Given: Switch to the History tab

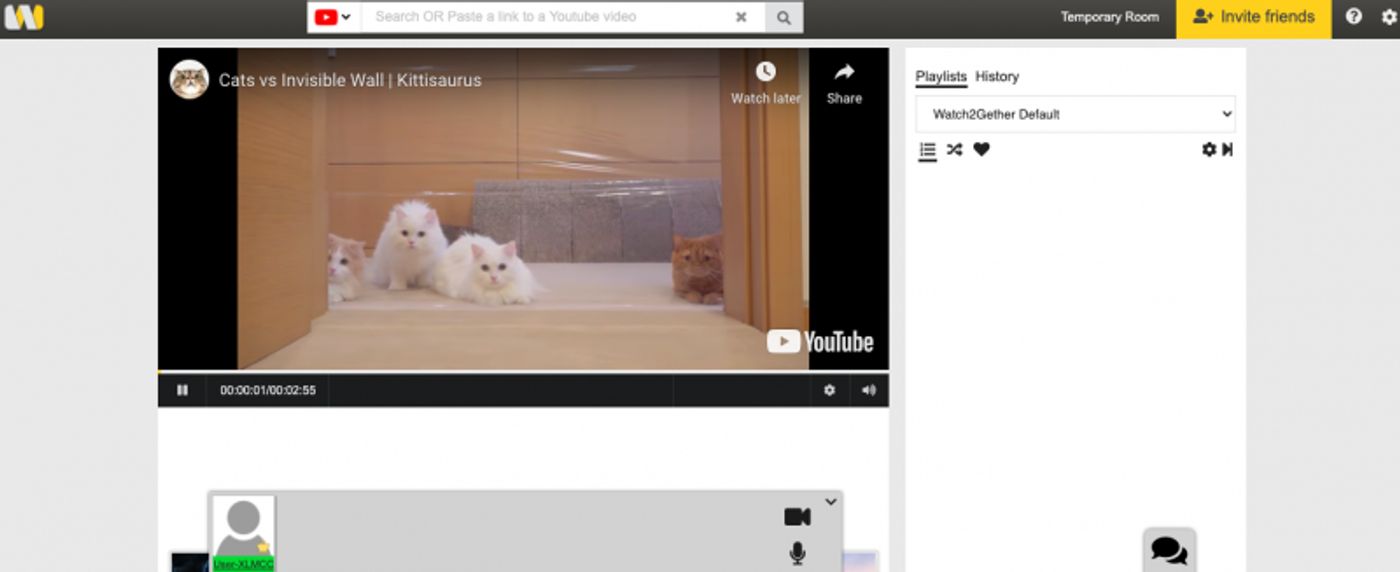Looking at the screenshot, I should (997, 77).
